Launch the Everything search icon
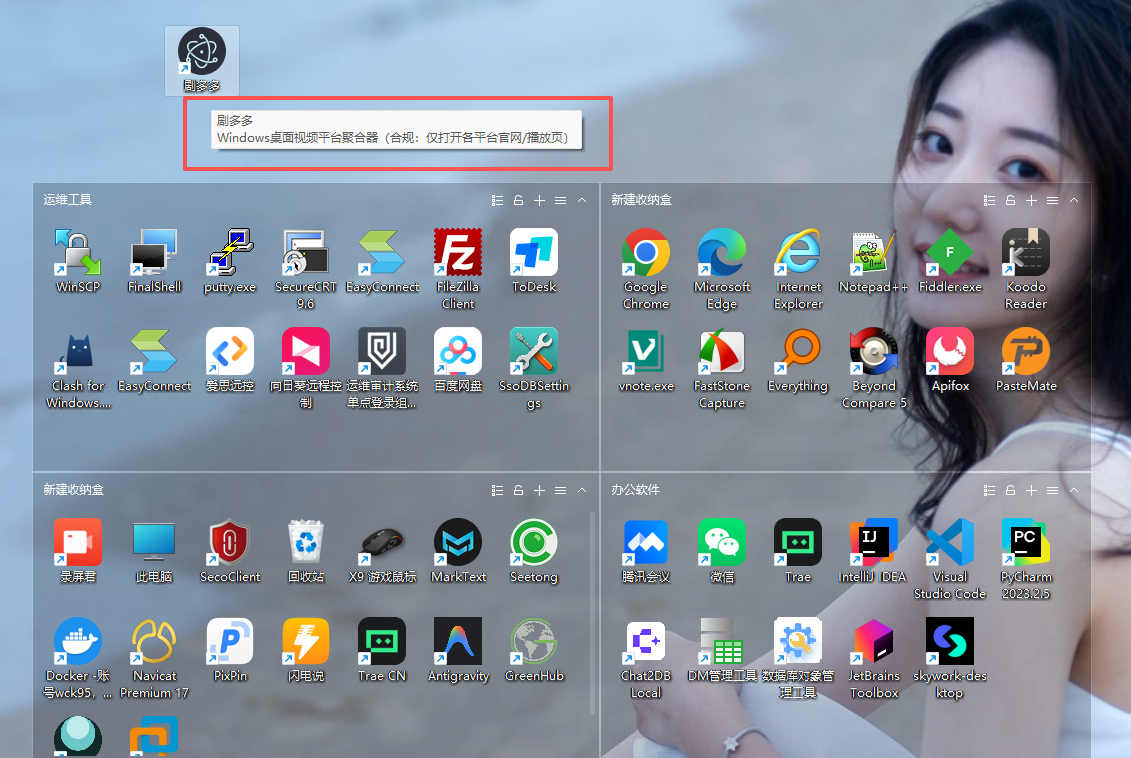The image size is (1131, 758). [x=798, y=360]
